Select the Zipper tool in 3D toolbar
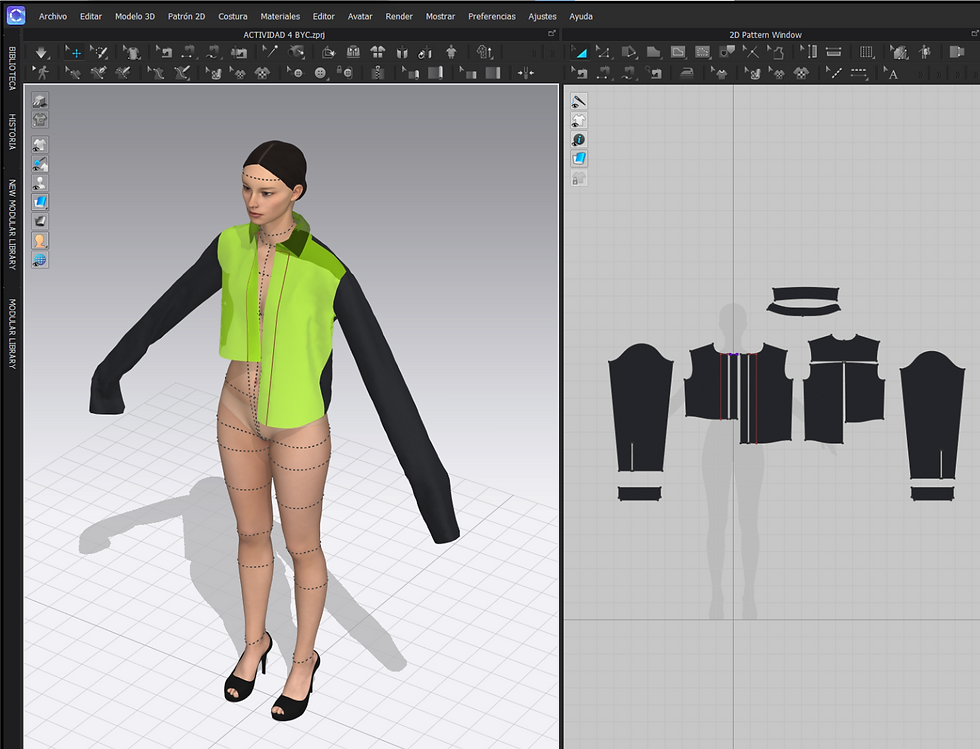This screenshot has width=980, height=749. coord(378,73)
